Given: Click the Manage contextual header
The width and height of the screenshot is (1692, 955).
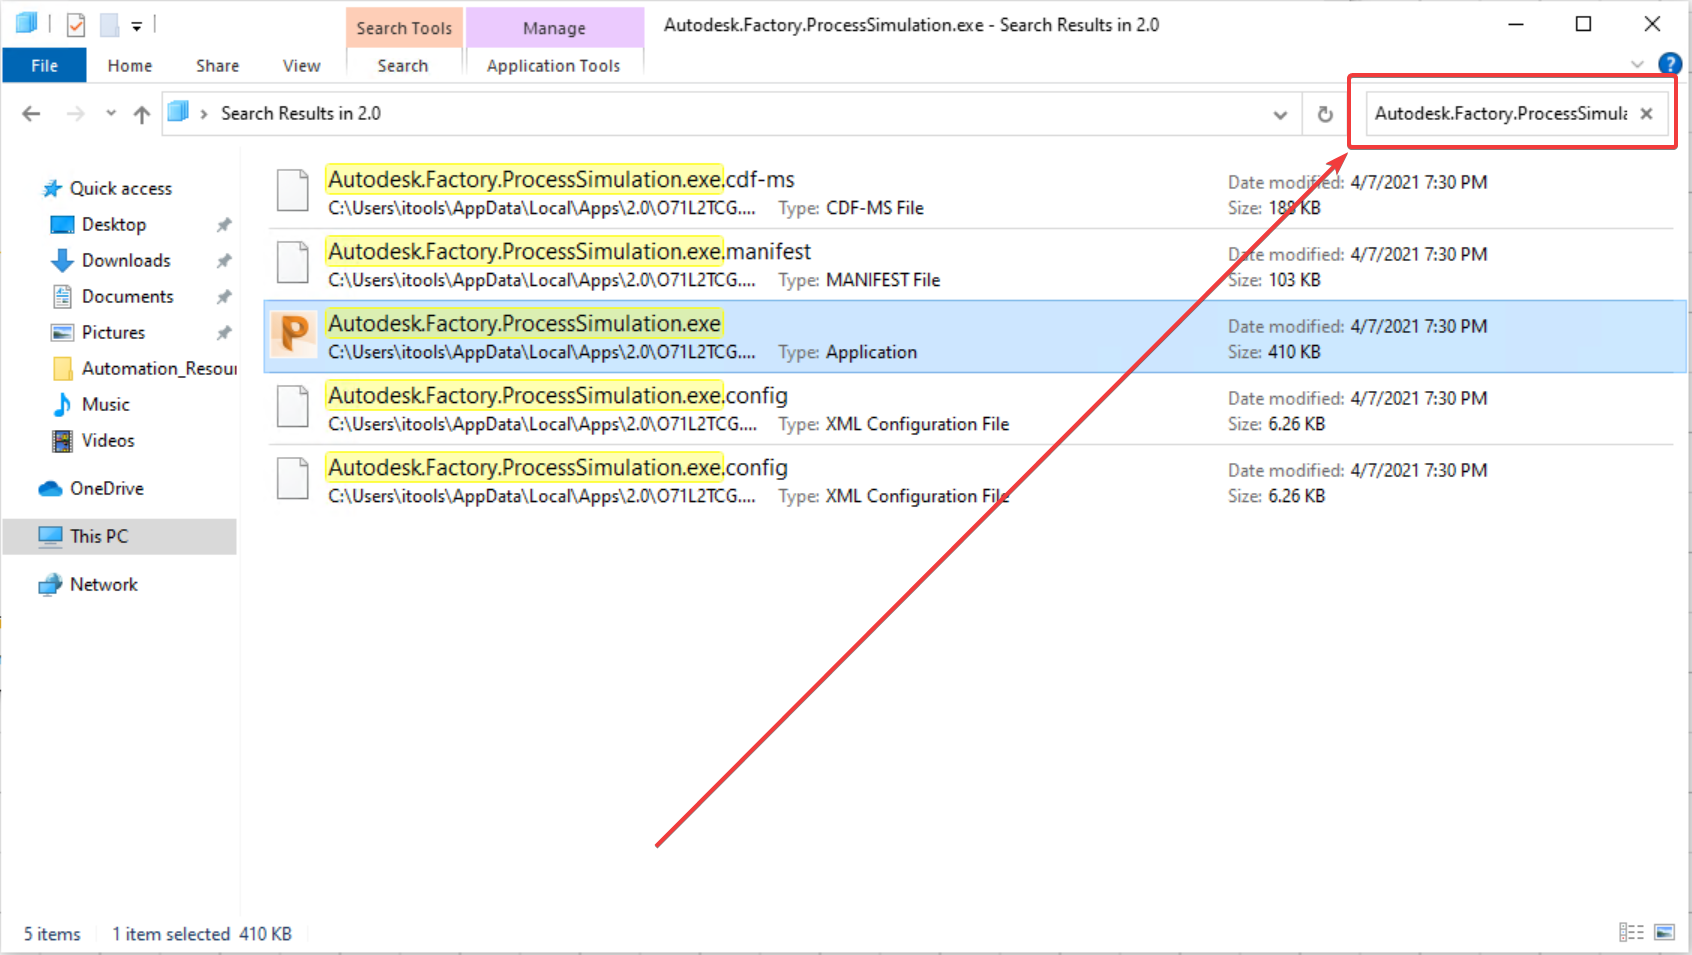Looking at the screenshot, I should click(x=554, y=28).
